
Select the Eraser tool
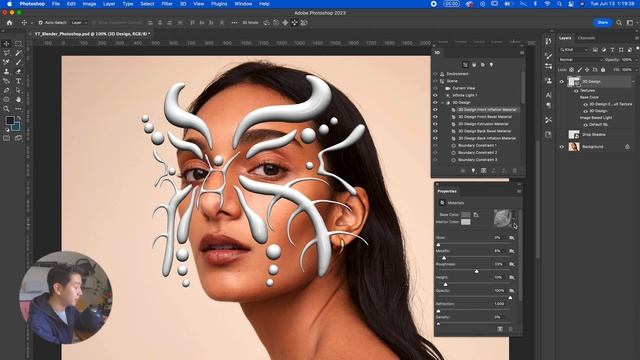click(x=18, y=72)
